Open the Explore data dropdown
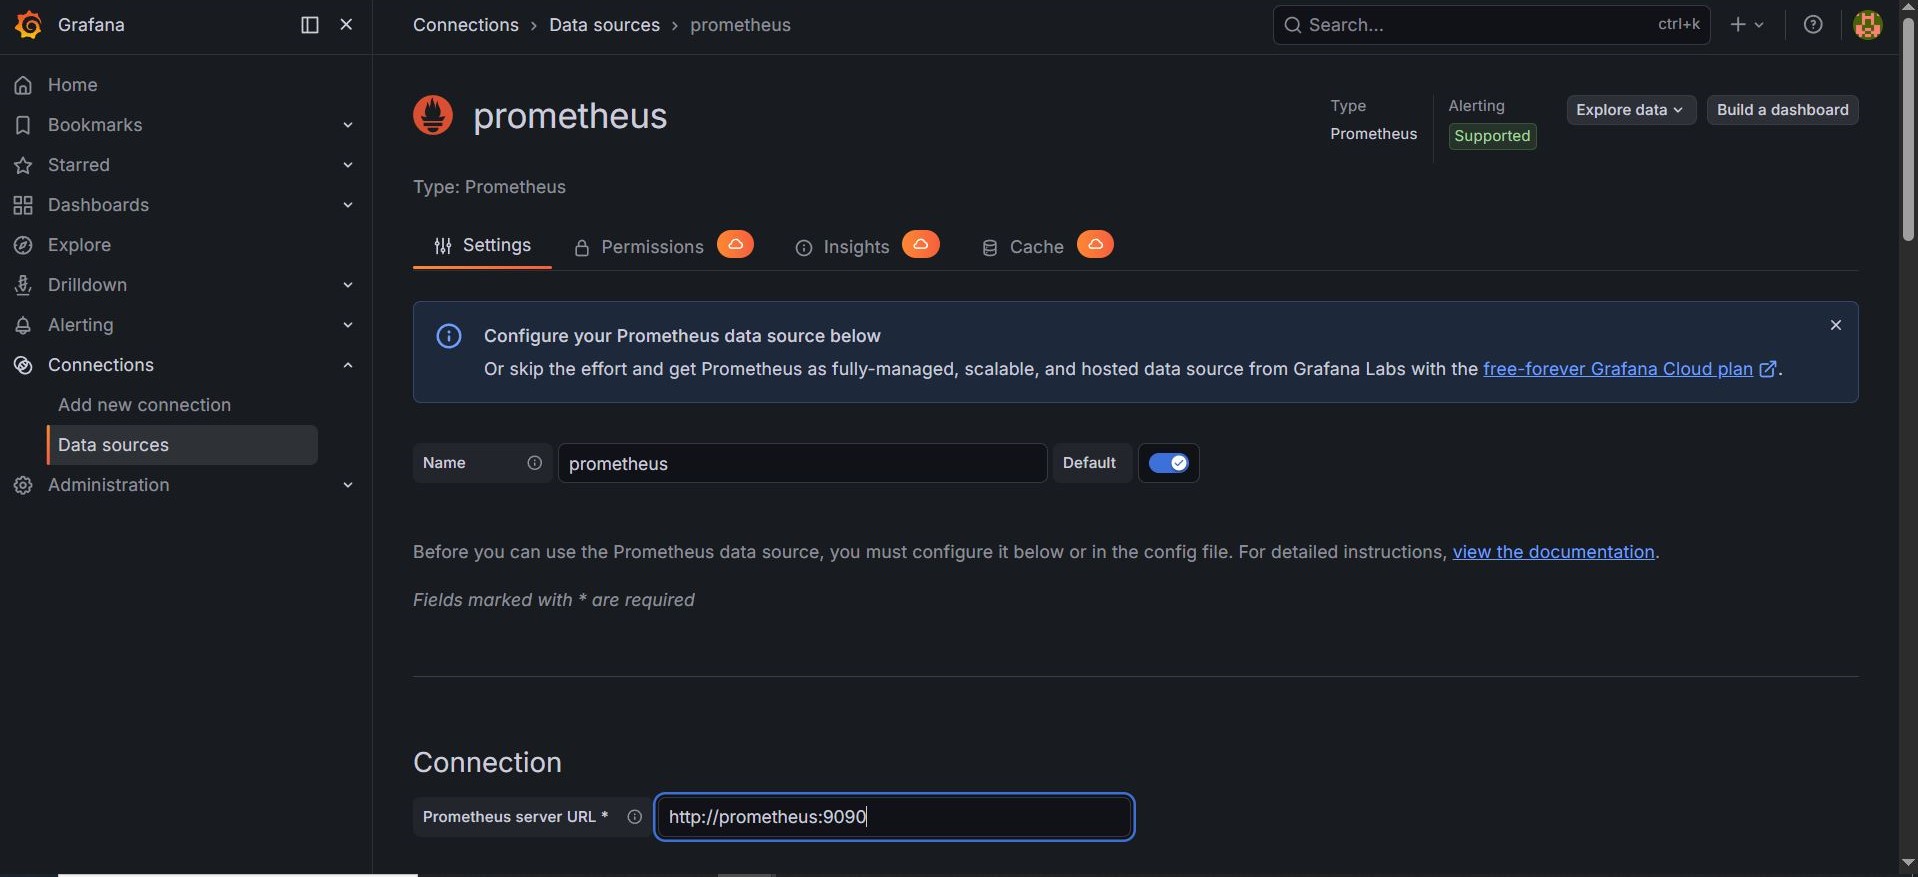1918x877 pixels. [x=1631, y=110]
